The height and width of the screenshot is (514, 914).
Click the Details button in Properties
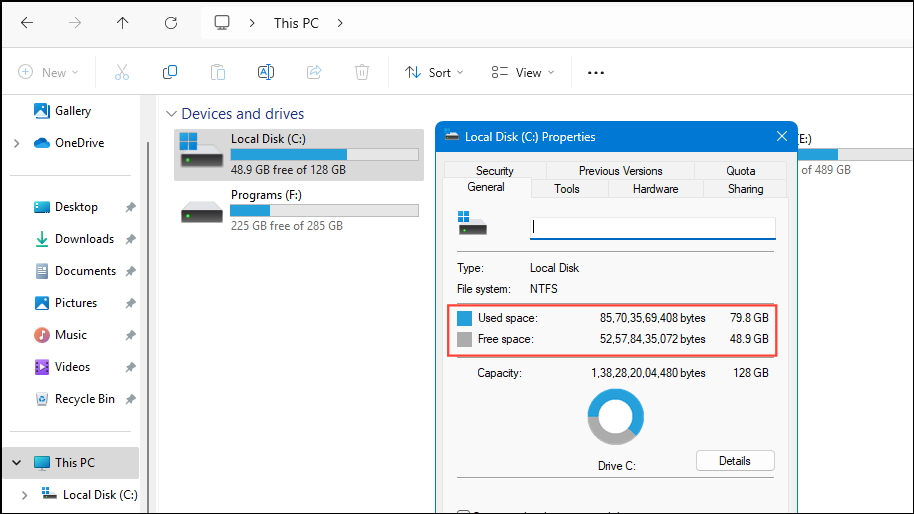(x=735, y=461)
